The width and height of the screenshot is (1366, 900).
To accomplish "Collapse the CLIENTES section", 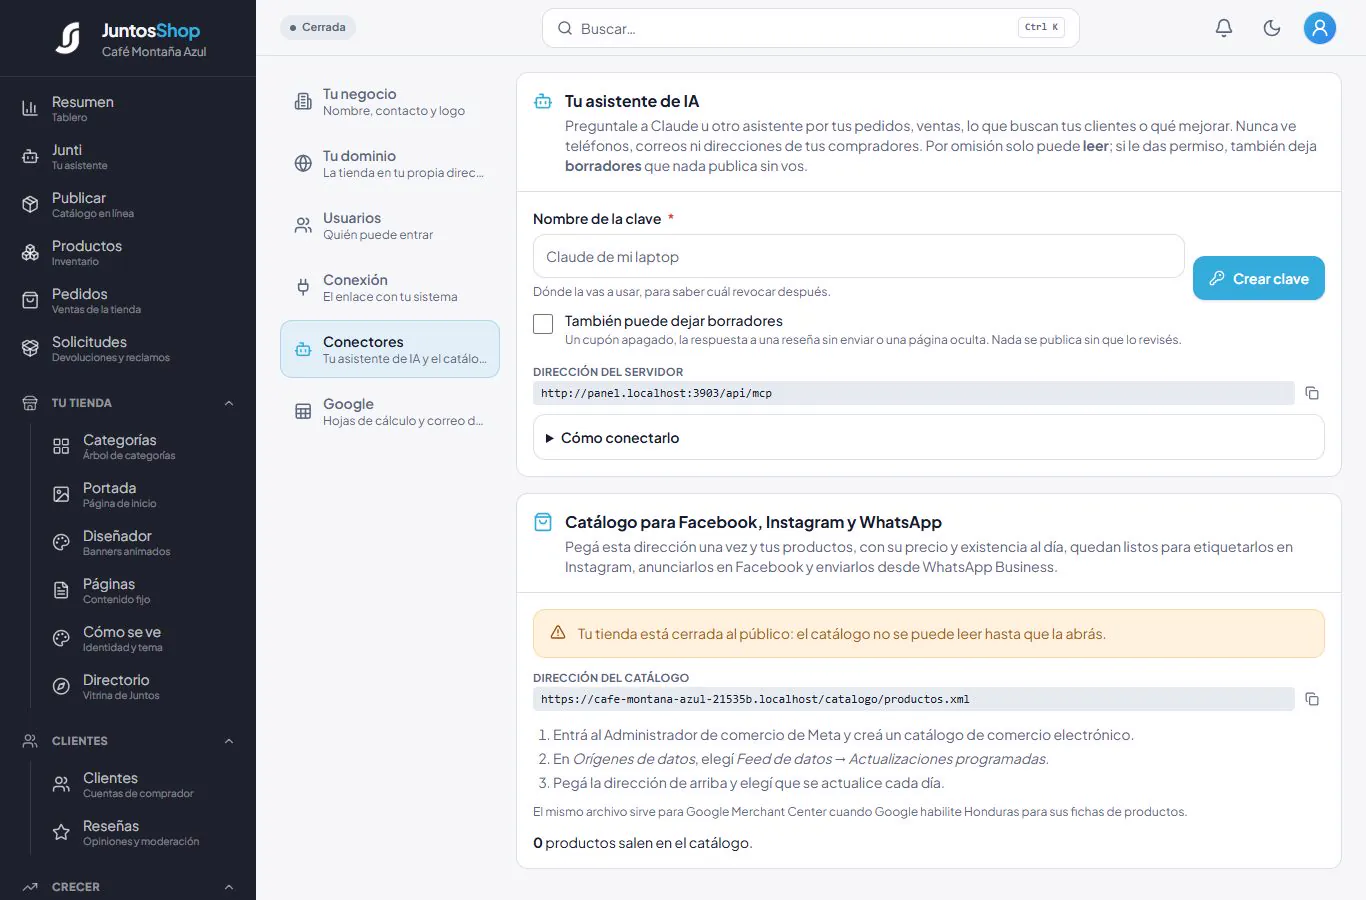I will (x=229, y=741).
